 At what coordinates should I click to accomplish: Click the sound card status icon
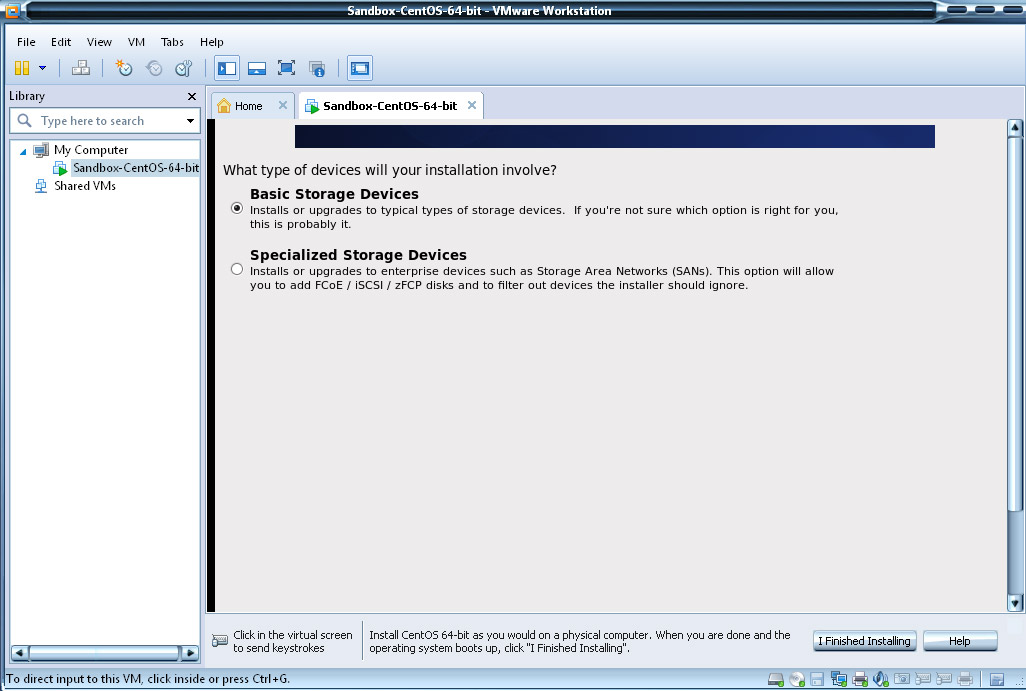[x=881, y=679]
